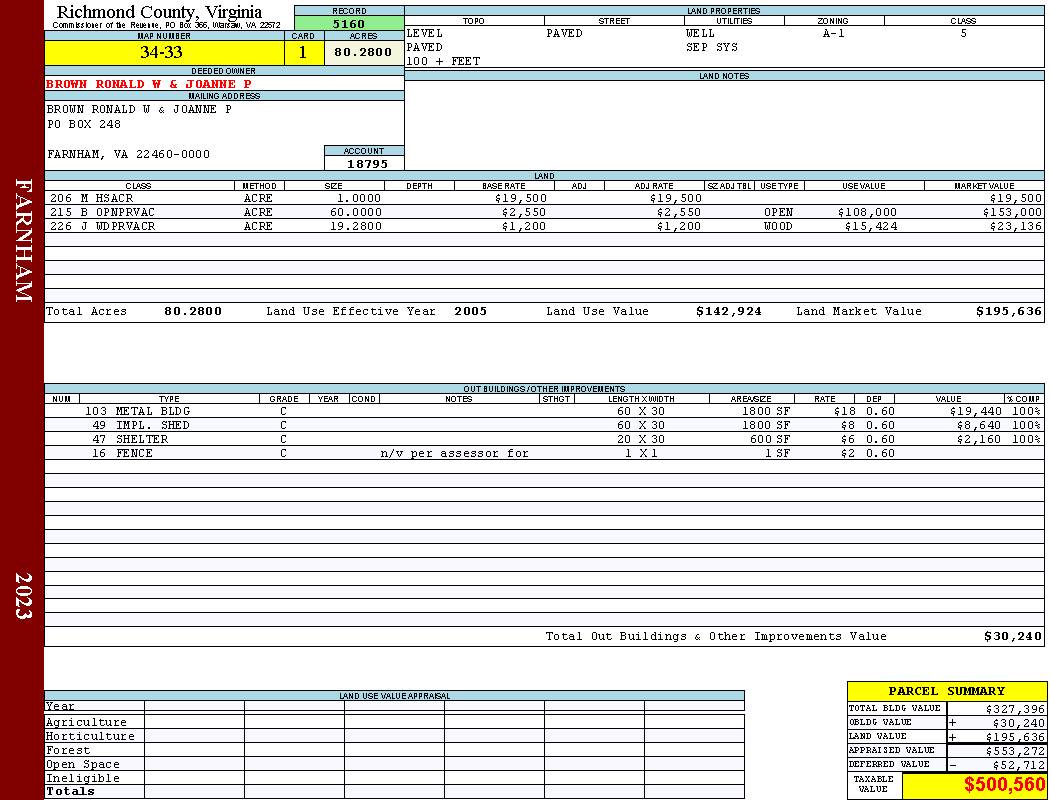Viewport: 1050px width, 800px height.
Task: Click the Deferred Value $52,712
Action: click(1019, 765)
